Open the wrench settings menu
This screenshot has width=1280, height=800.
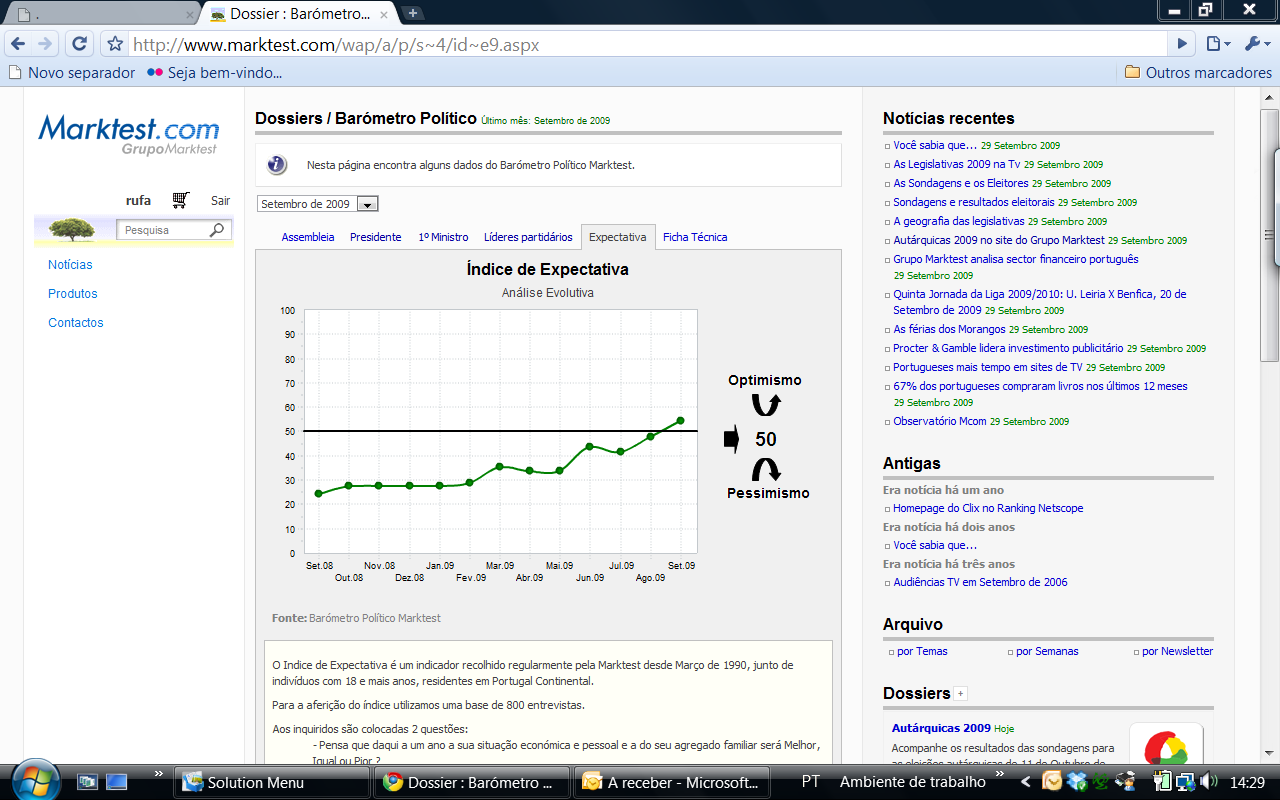(1256, 44)
